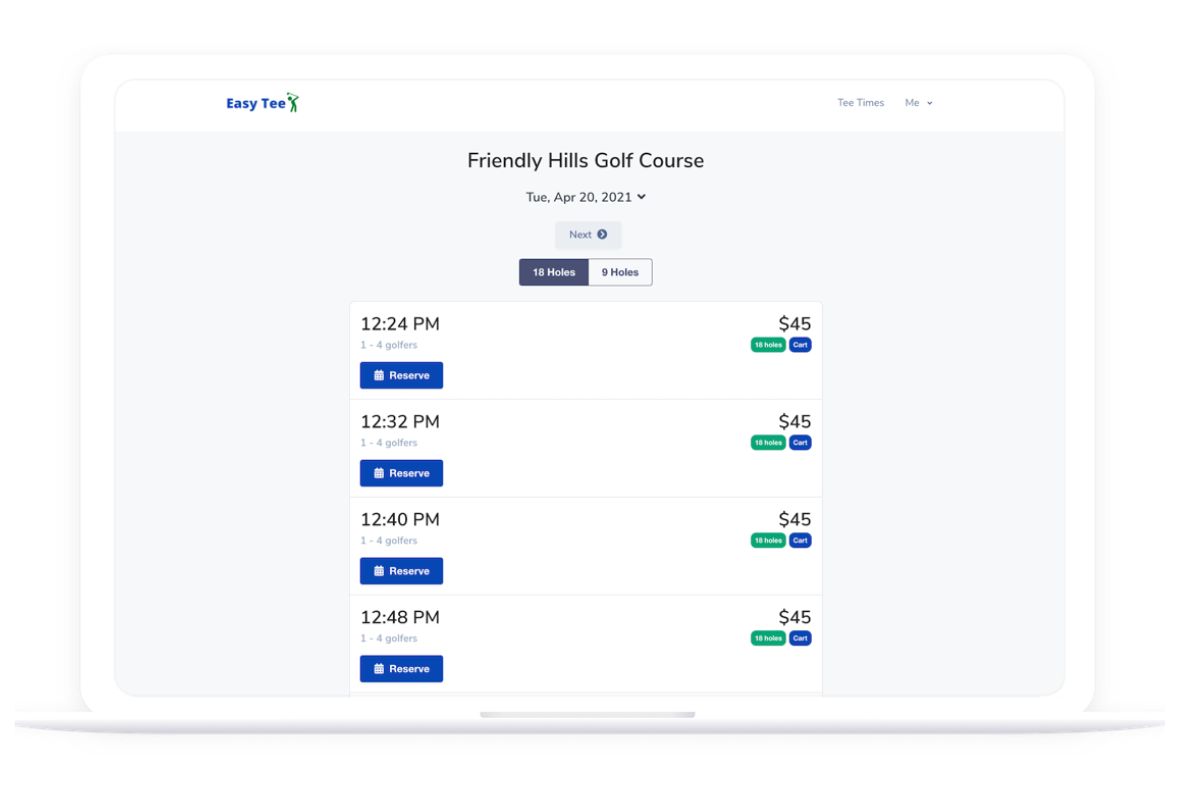Reserve the 12:32 PM tee time
Viewport: 1200px width, 800px height.
click(x=401, y=472)
